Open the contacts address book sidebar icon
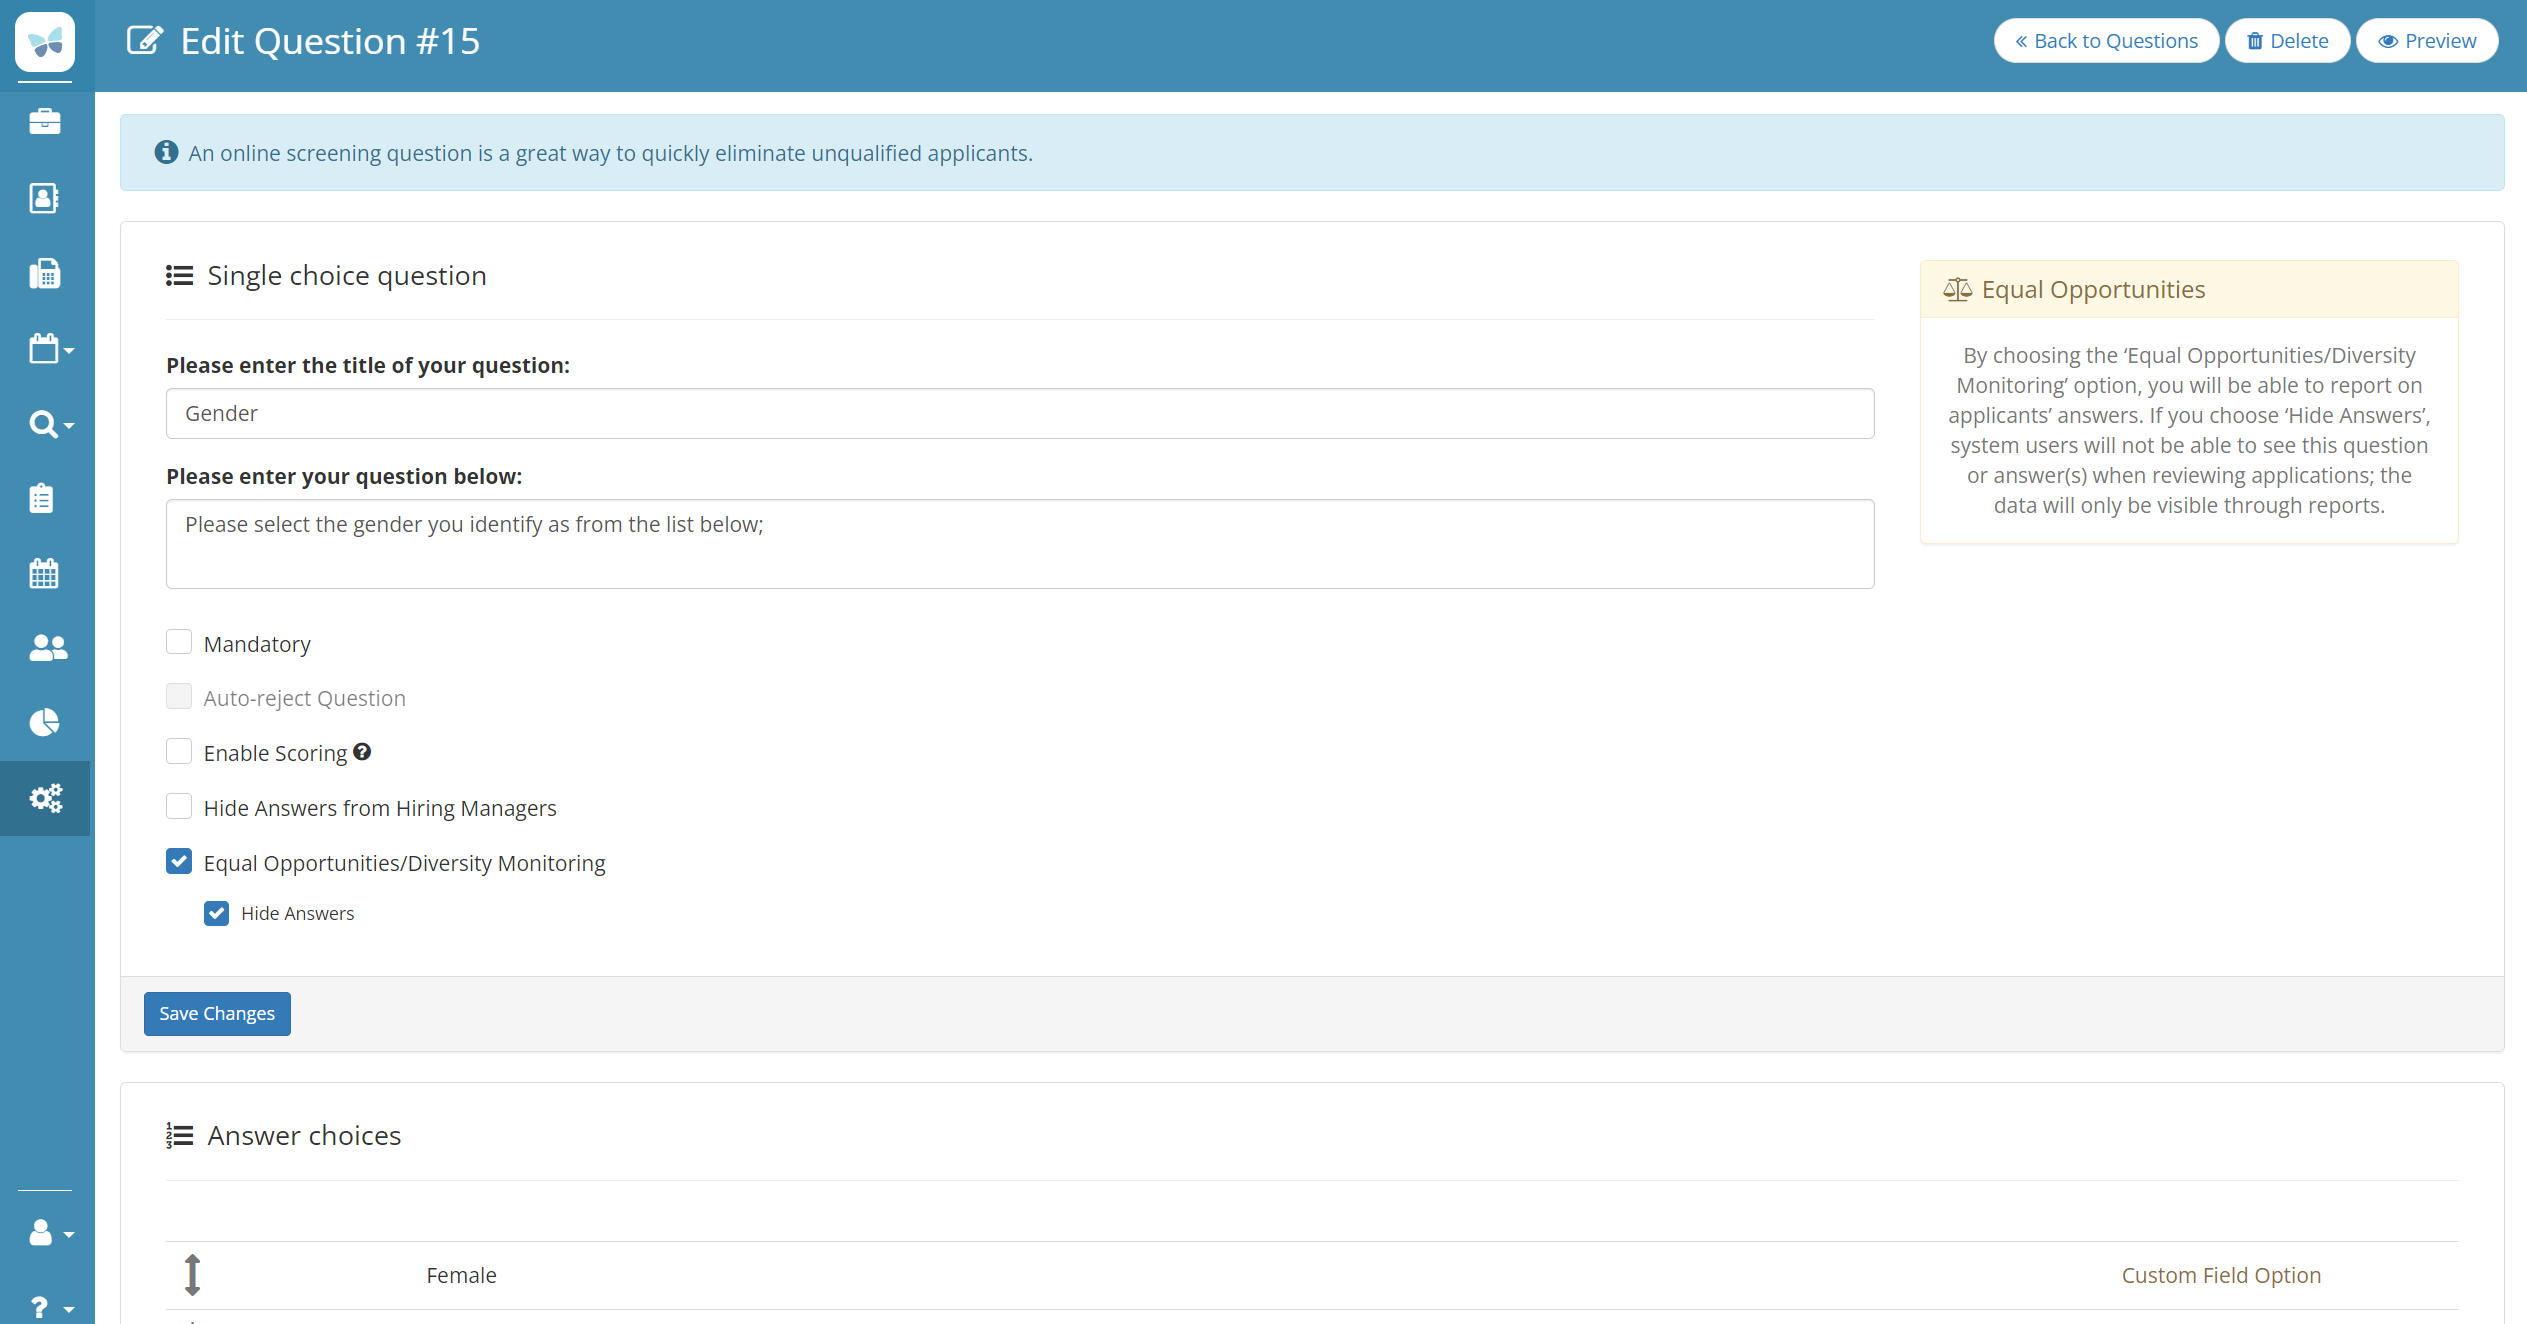2527x1324 pixels. [x=45, y=198]
